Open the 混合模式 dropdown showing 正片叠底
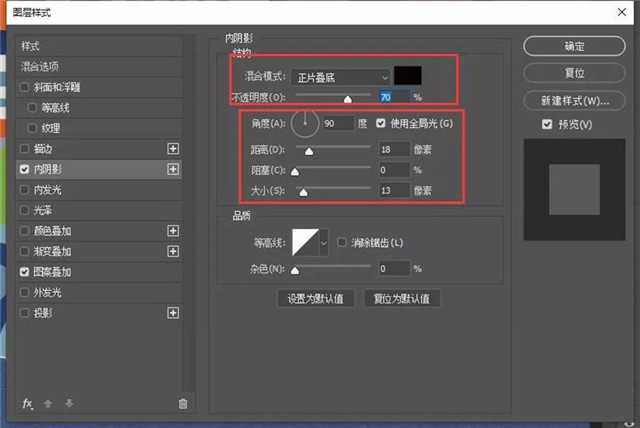This screenshot has height=428, width=640. (341, 76)
